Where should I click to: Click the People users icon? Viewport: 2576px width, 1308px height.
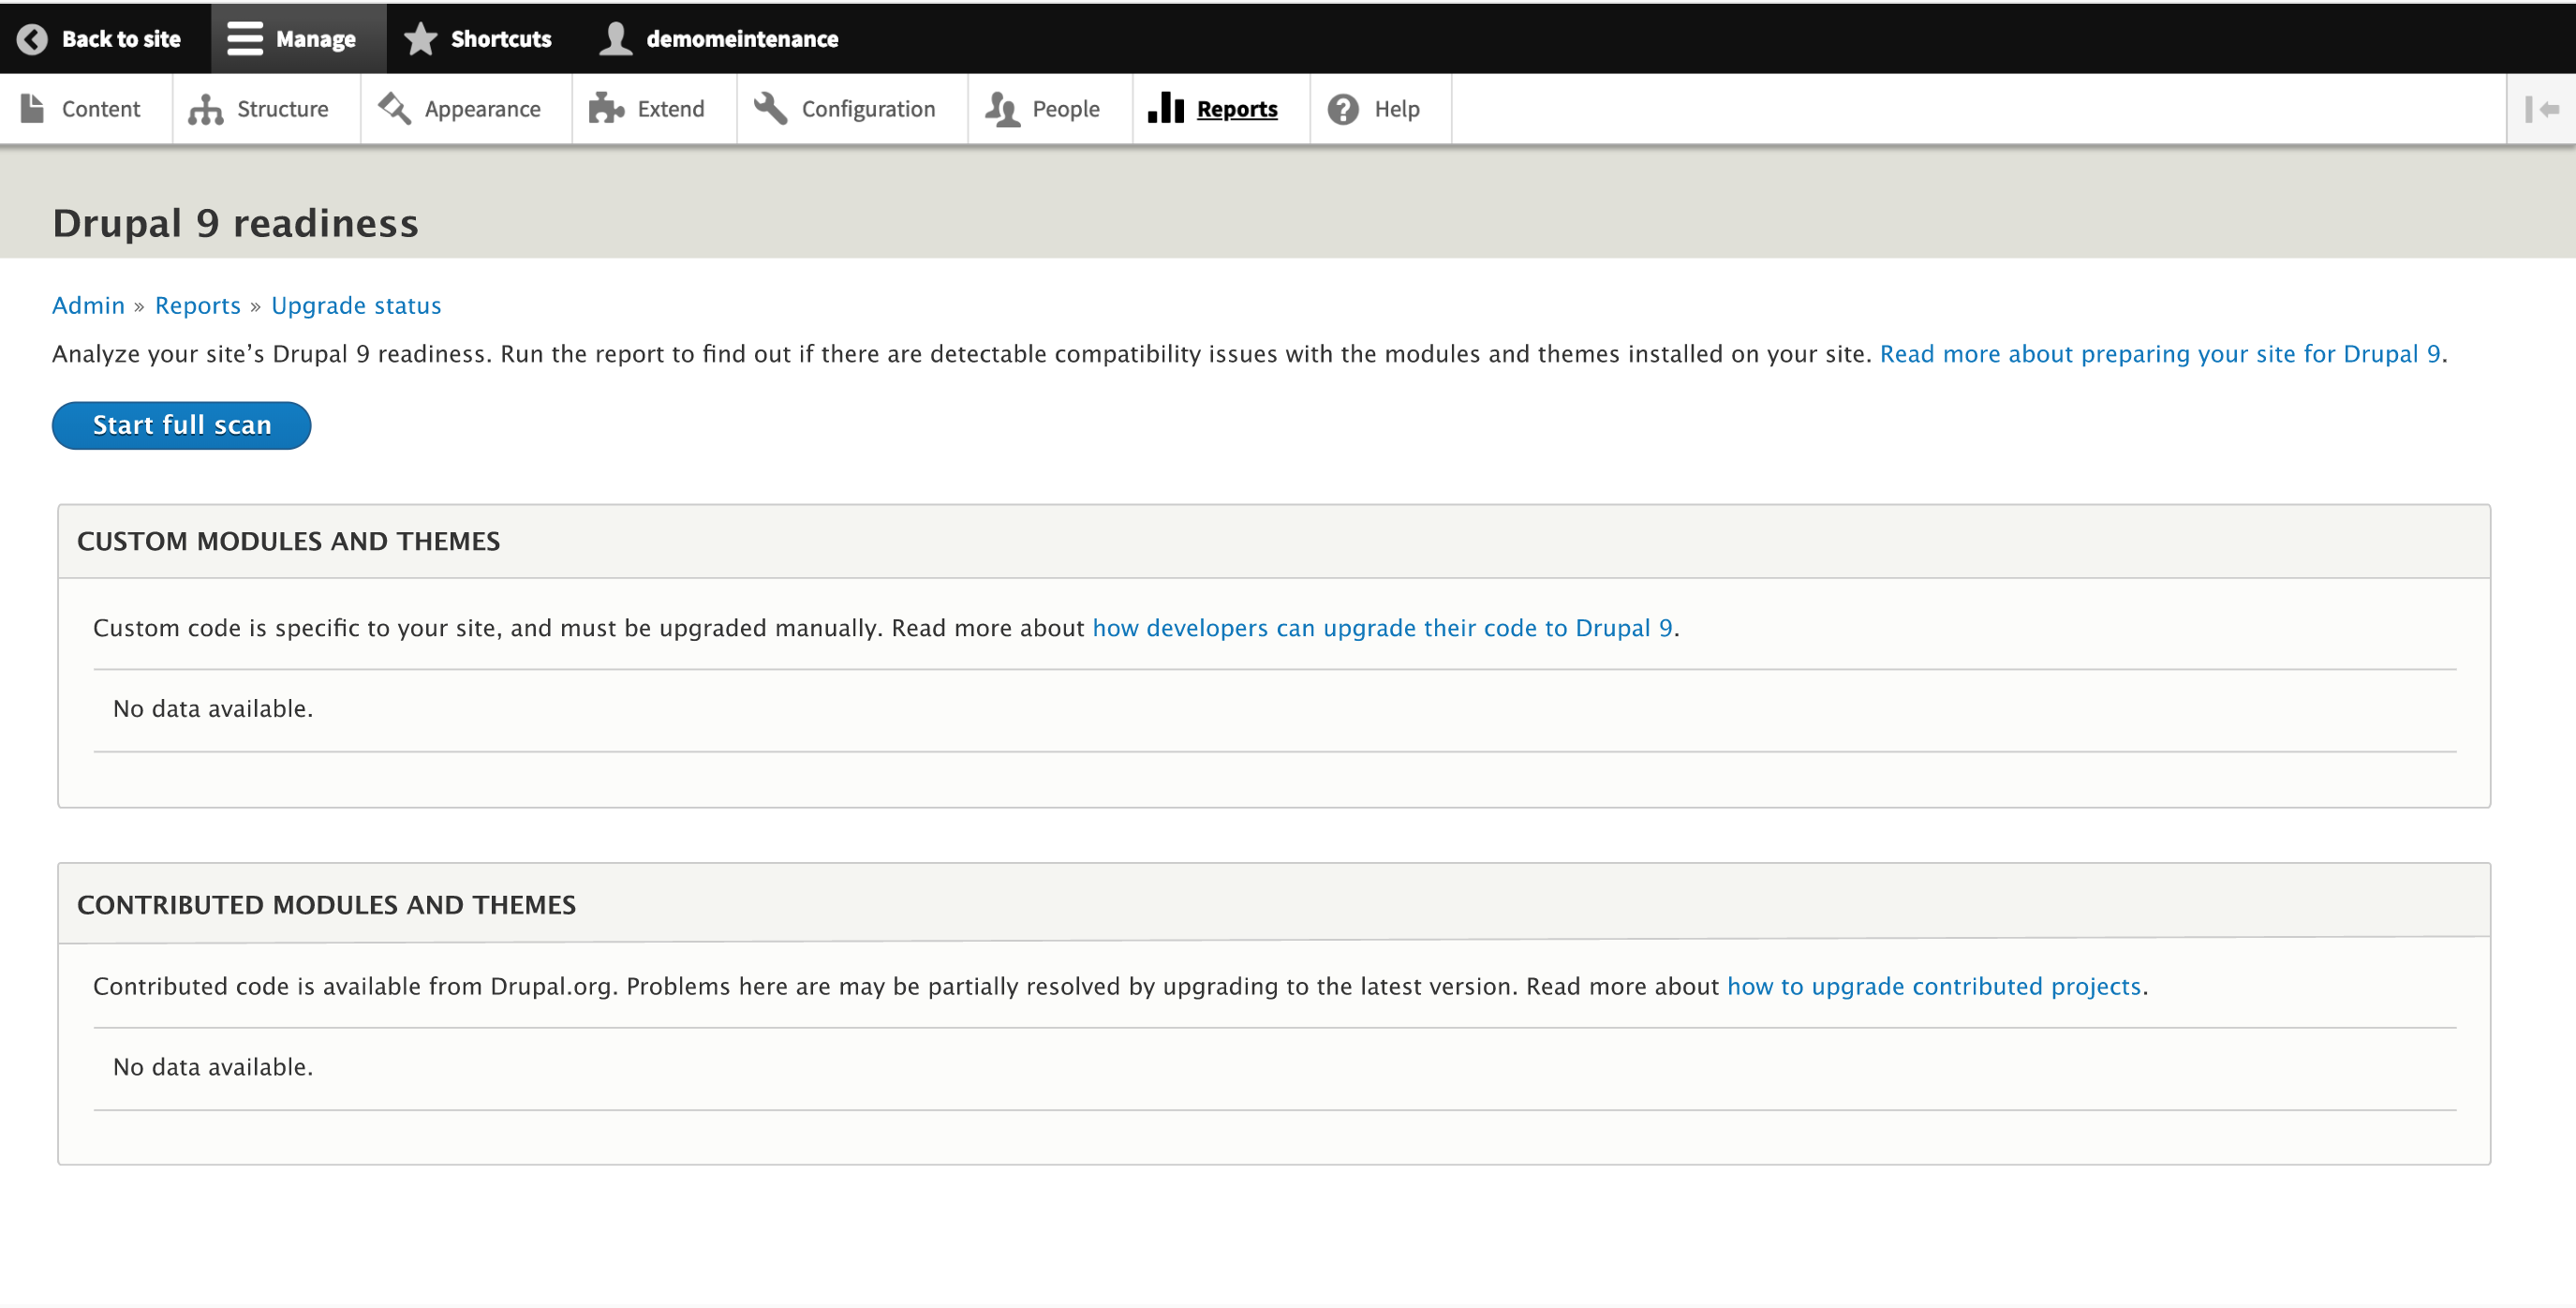[1002, 108]
